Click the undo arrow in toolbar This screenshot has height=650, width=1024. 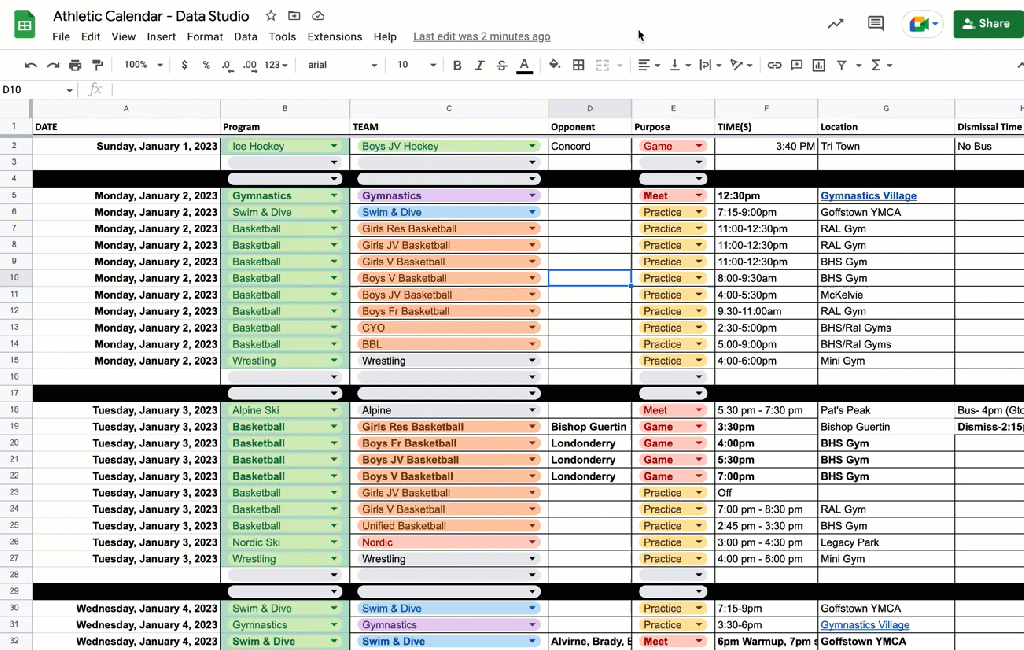pos(30,65)
